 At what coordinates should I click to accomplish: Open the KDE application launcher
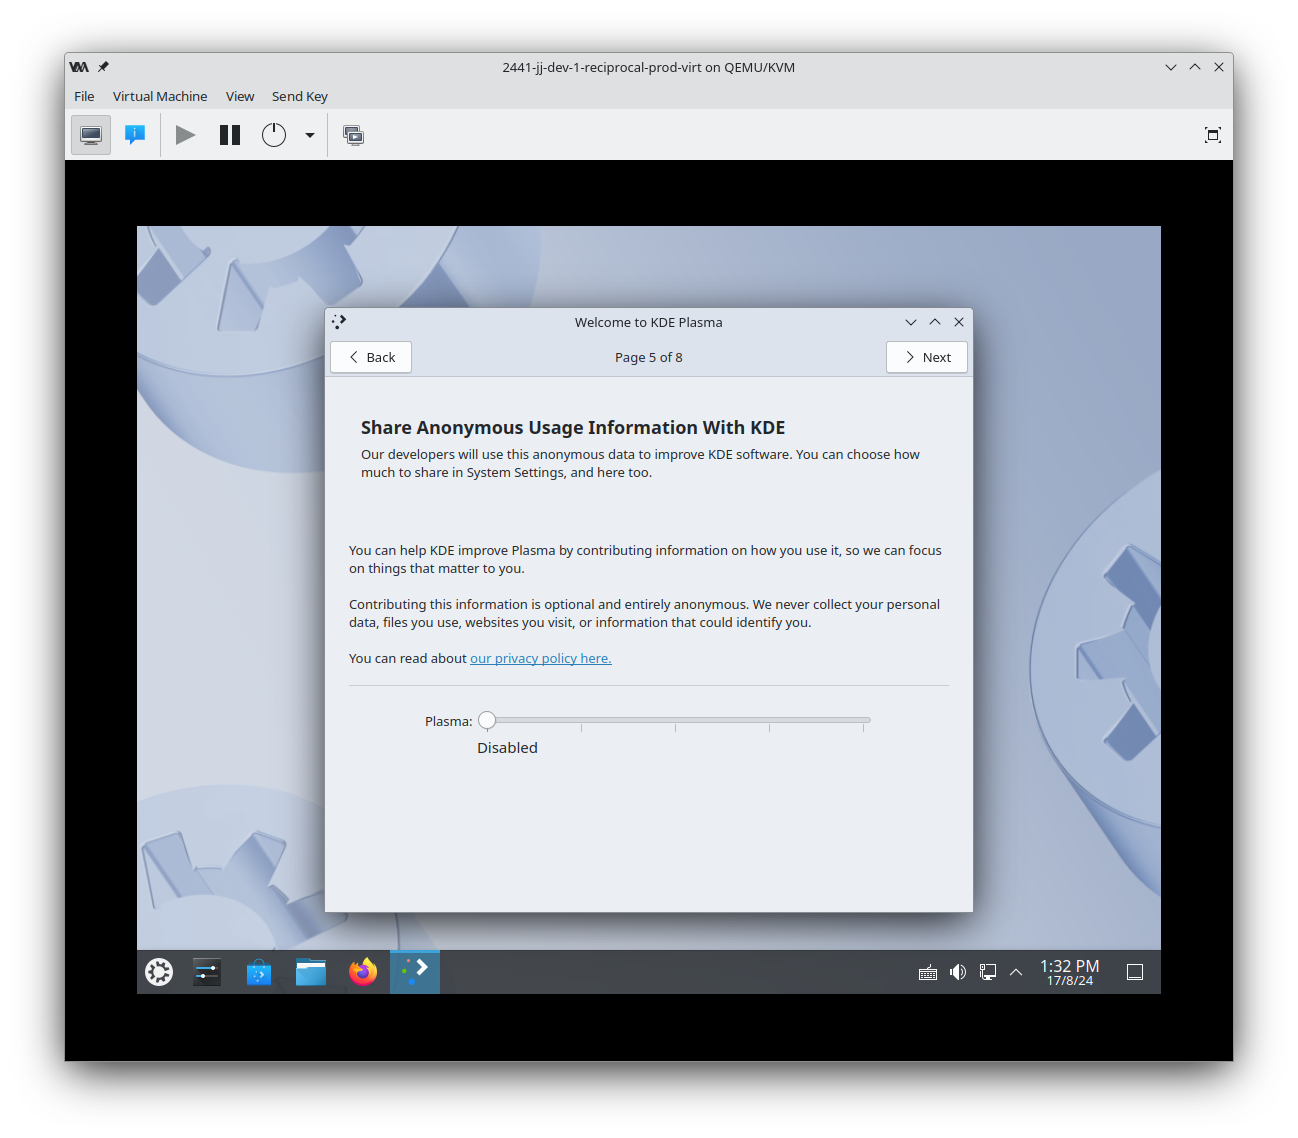pos(159,972)
